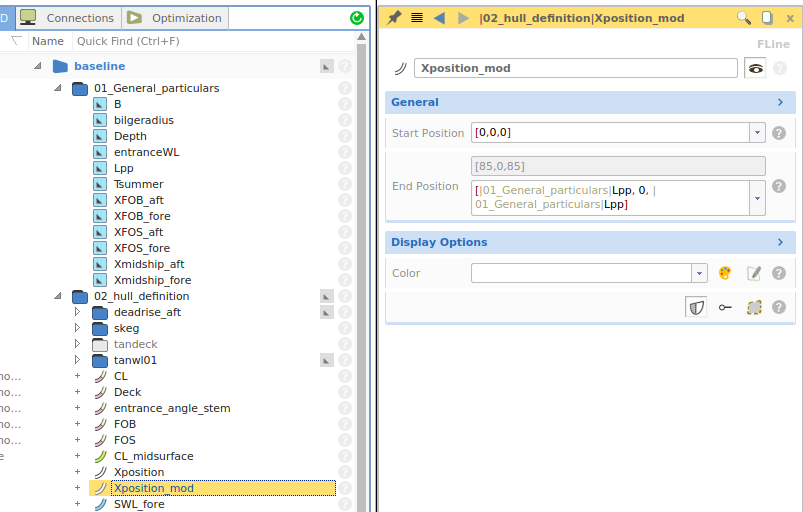Screen dimensions: 803x512
Task: Go forward with the gray right arrow
Action: (x=463, y=18)
